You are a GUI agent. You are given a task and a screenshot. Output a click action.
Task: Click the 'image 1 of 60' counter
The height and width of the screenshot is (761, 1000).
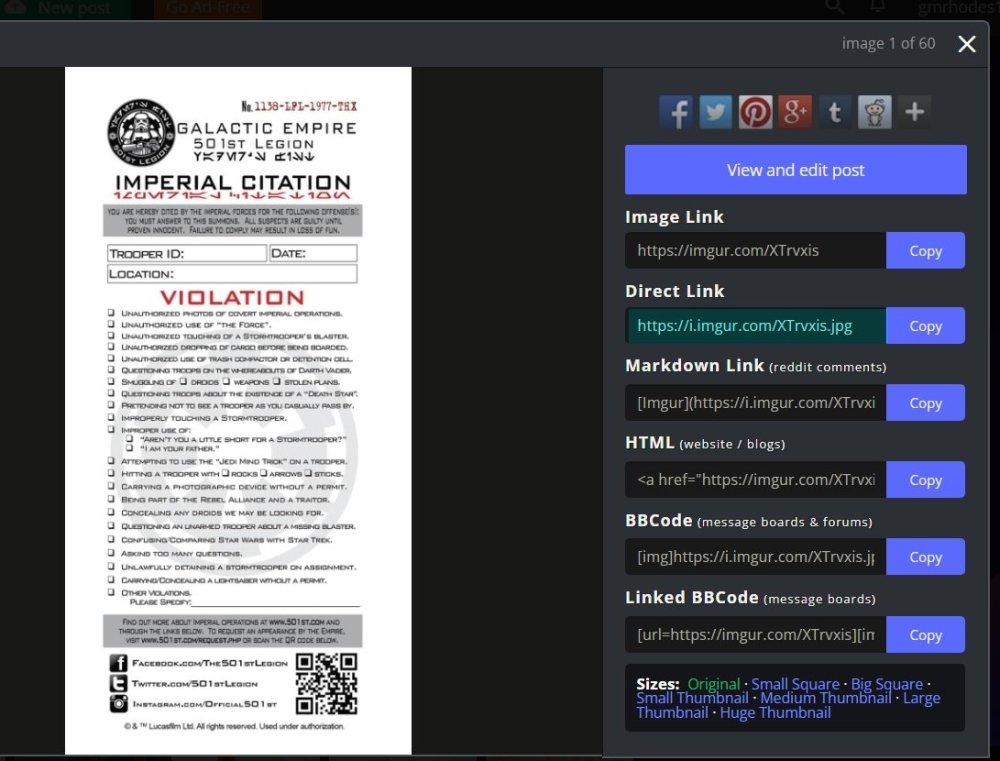(888, 43)
